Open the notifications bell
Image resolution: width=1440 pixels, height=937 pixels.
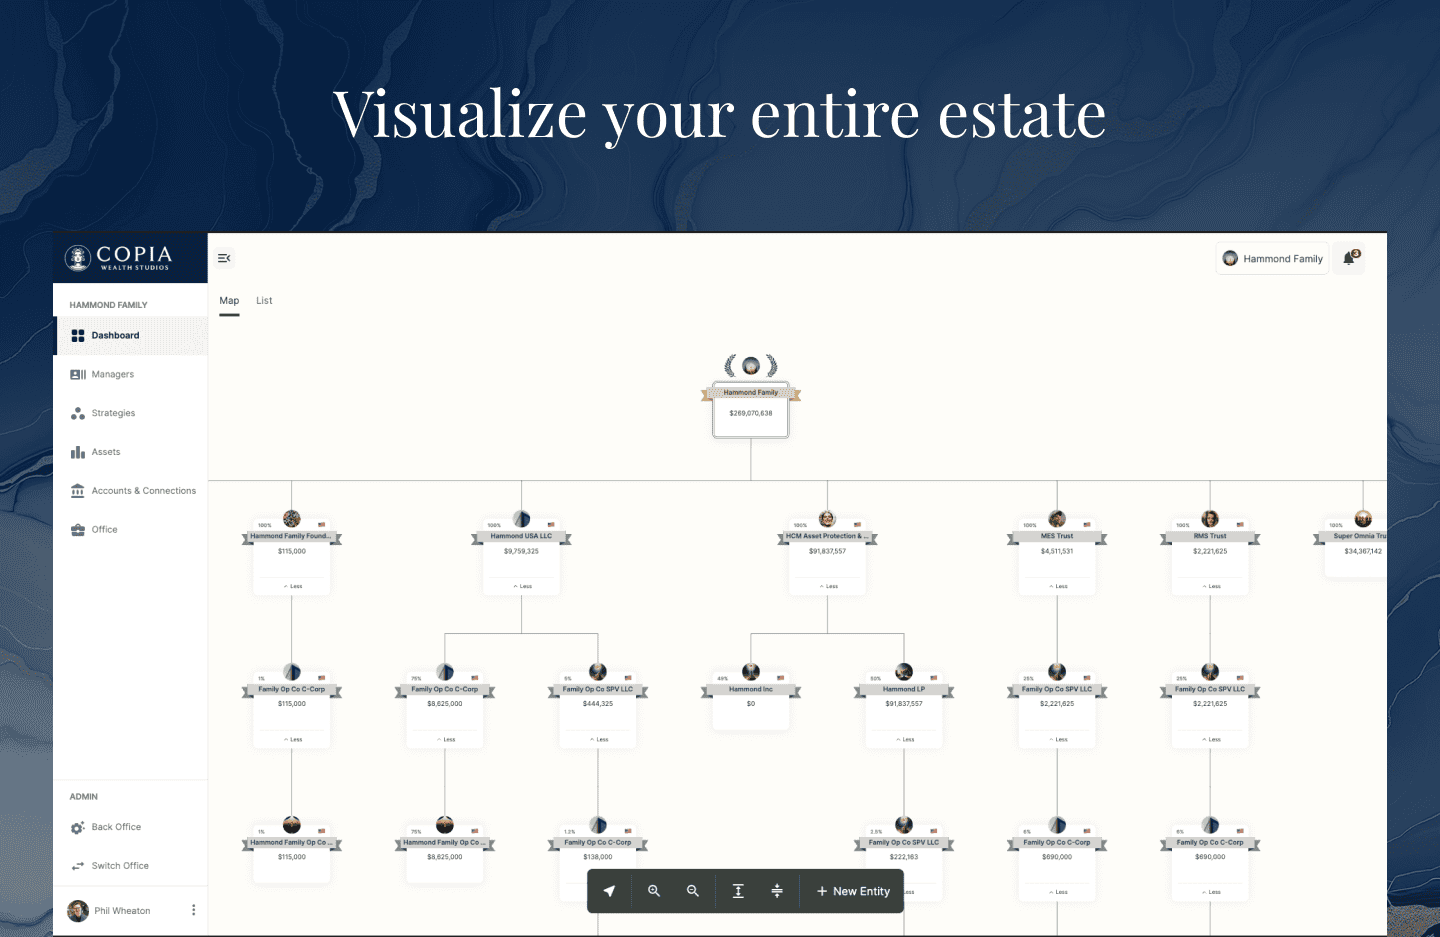1349,258
